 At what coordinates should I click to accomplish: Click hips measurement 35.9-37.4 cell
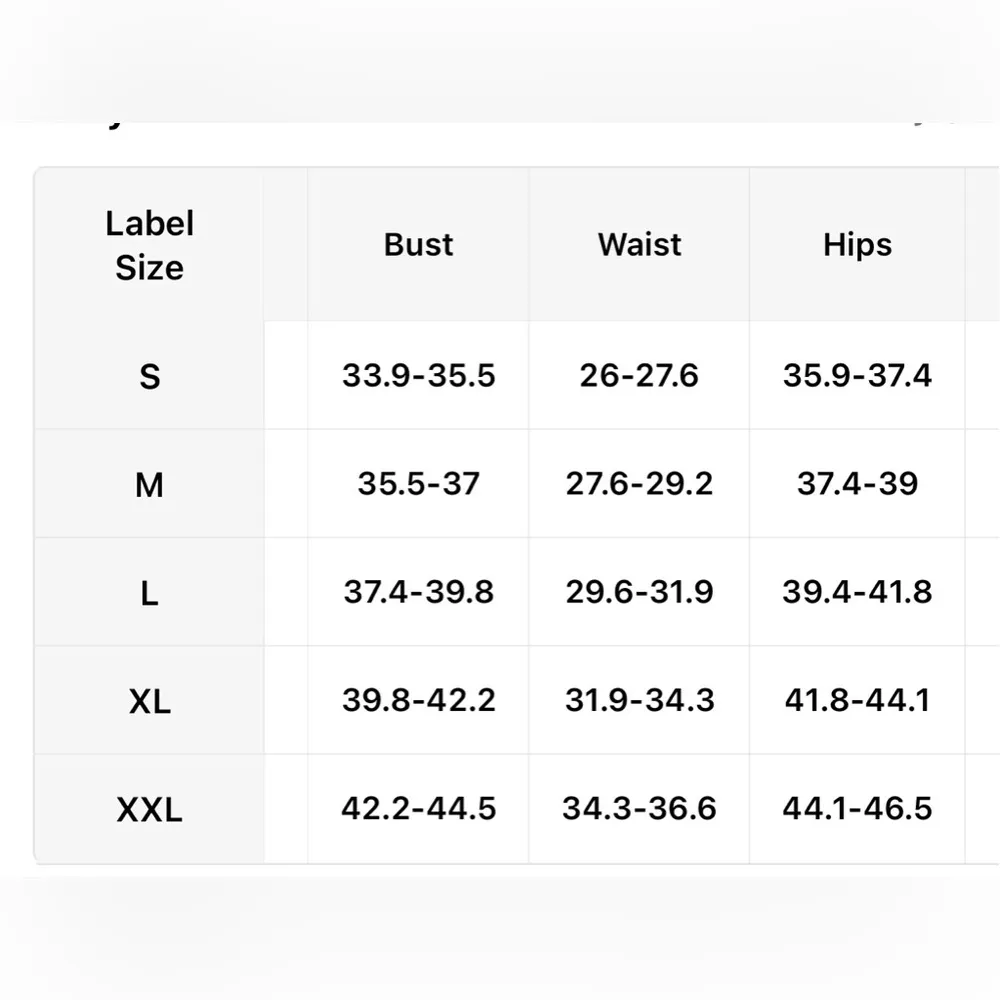[x=857, y=376]
